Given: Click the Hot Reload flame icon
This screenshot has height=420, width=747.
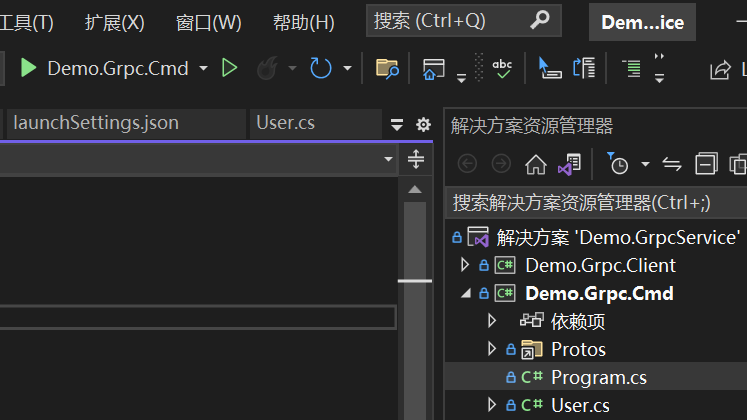Looking at the screenshot, I should click(x=267, y=68).
